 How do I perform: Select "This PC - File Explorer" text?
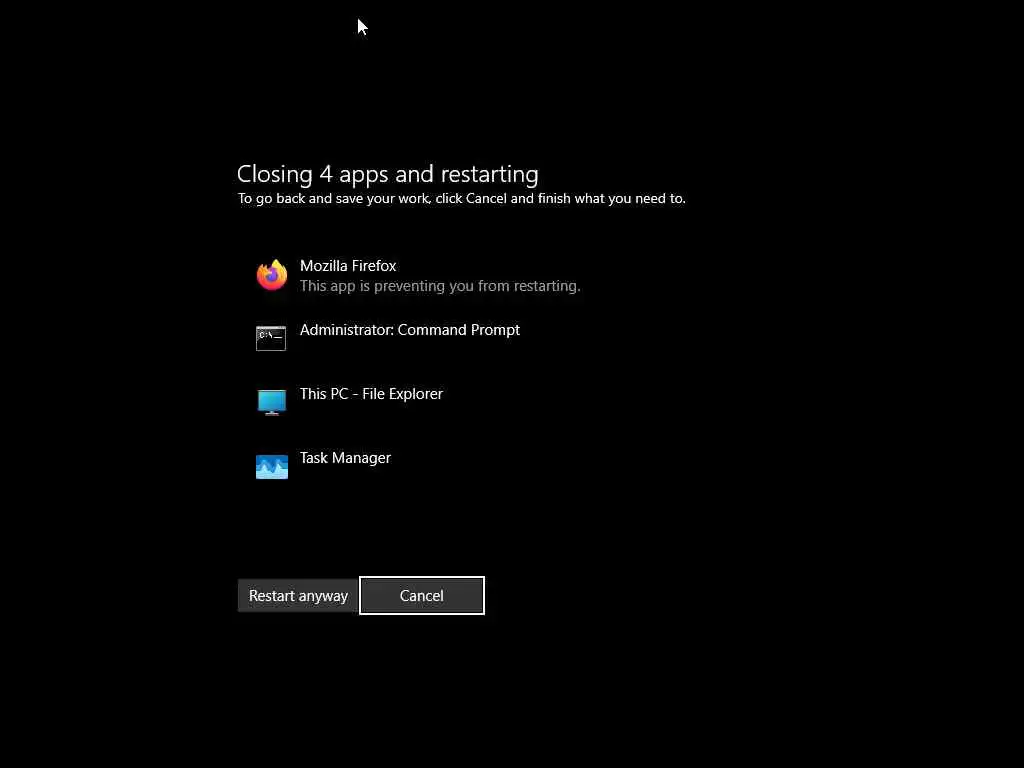[x=371, y=394]
